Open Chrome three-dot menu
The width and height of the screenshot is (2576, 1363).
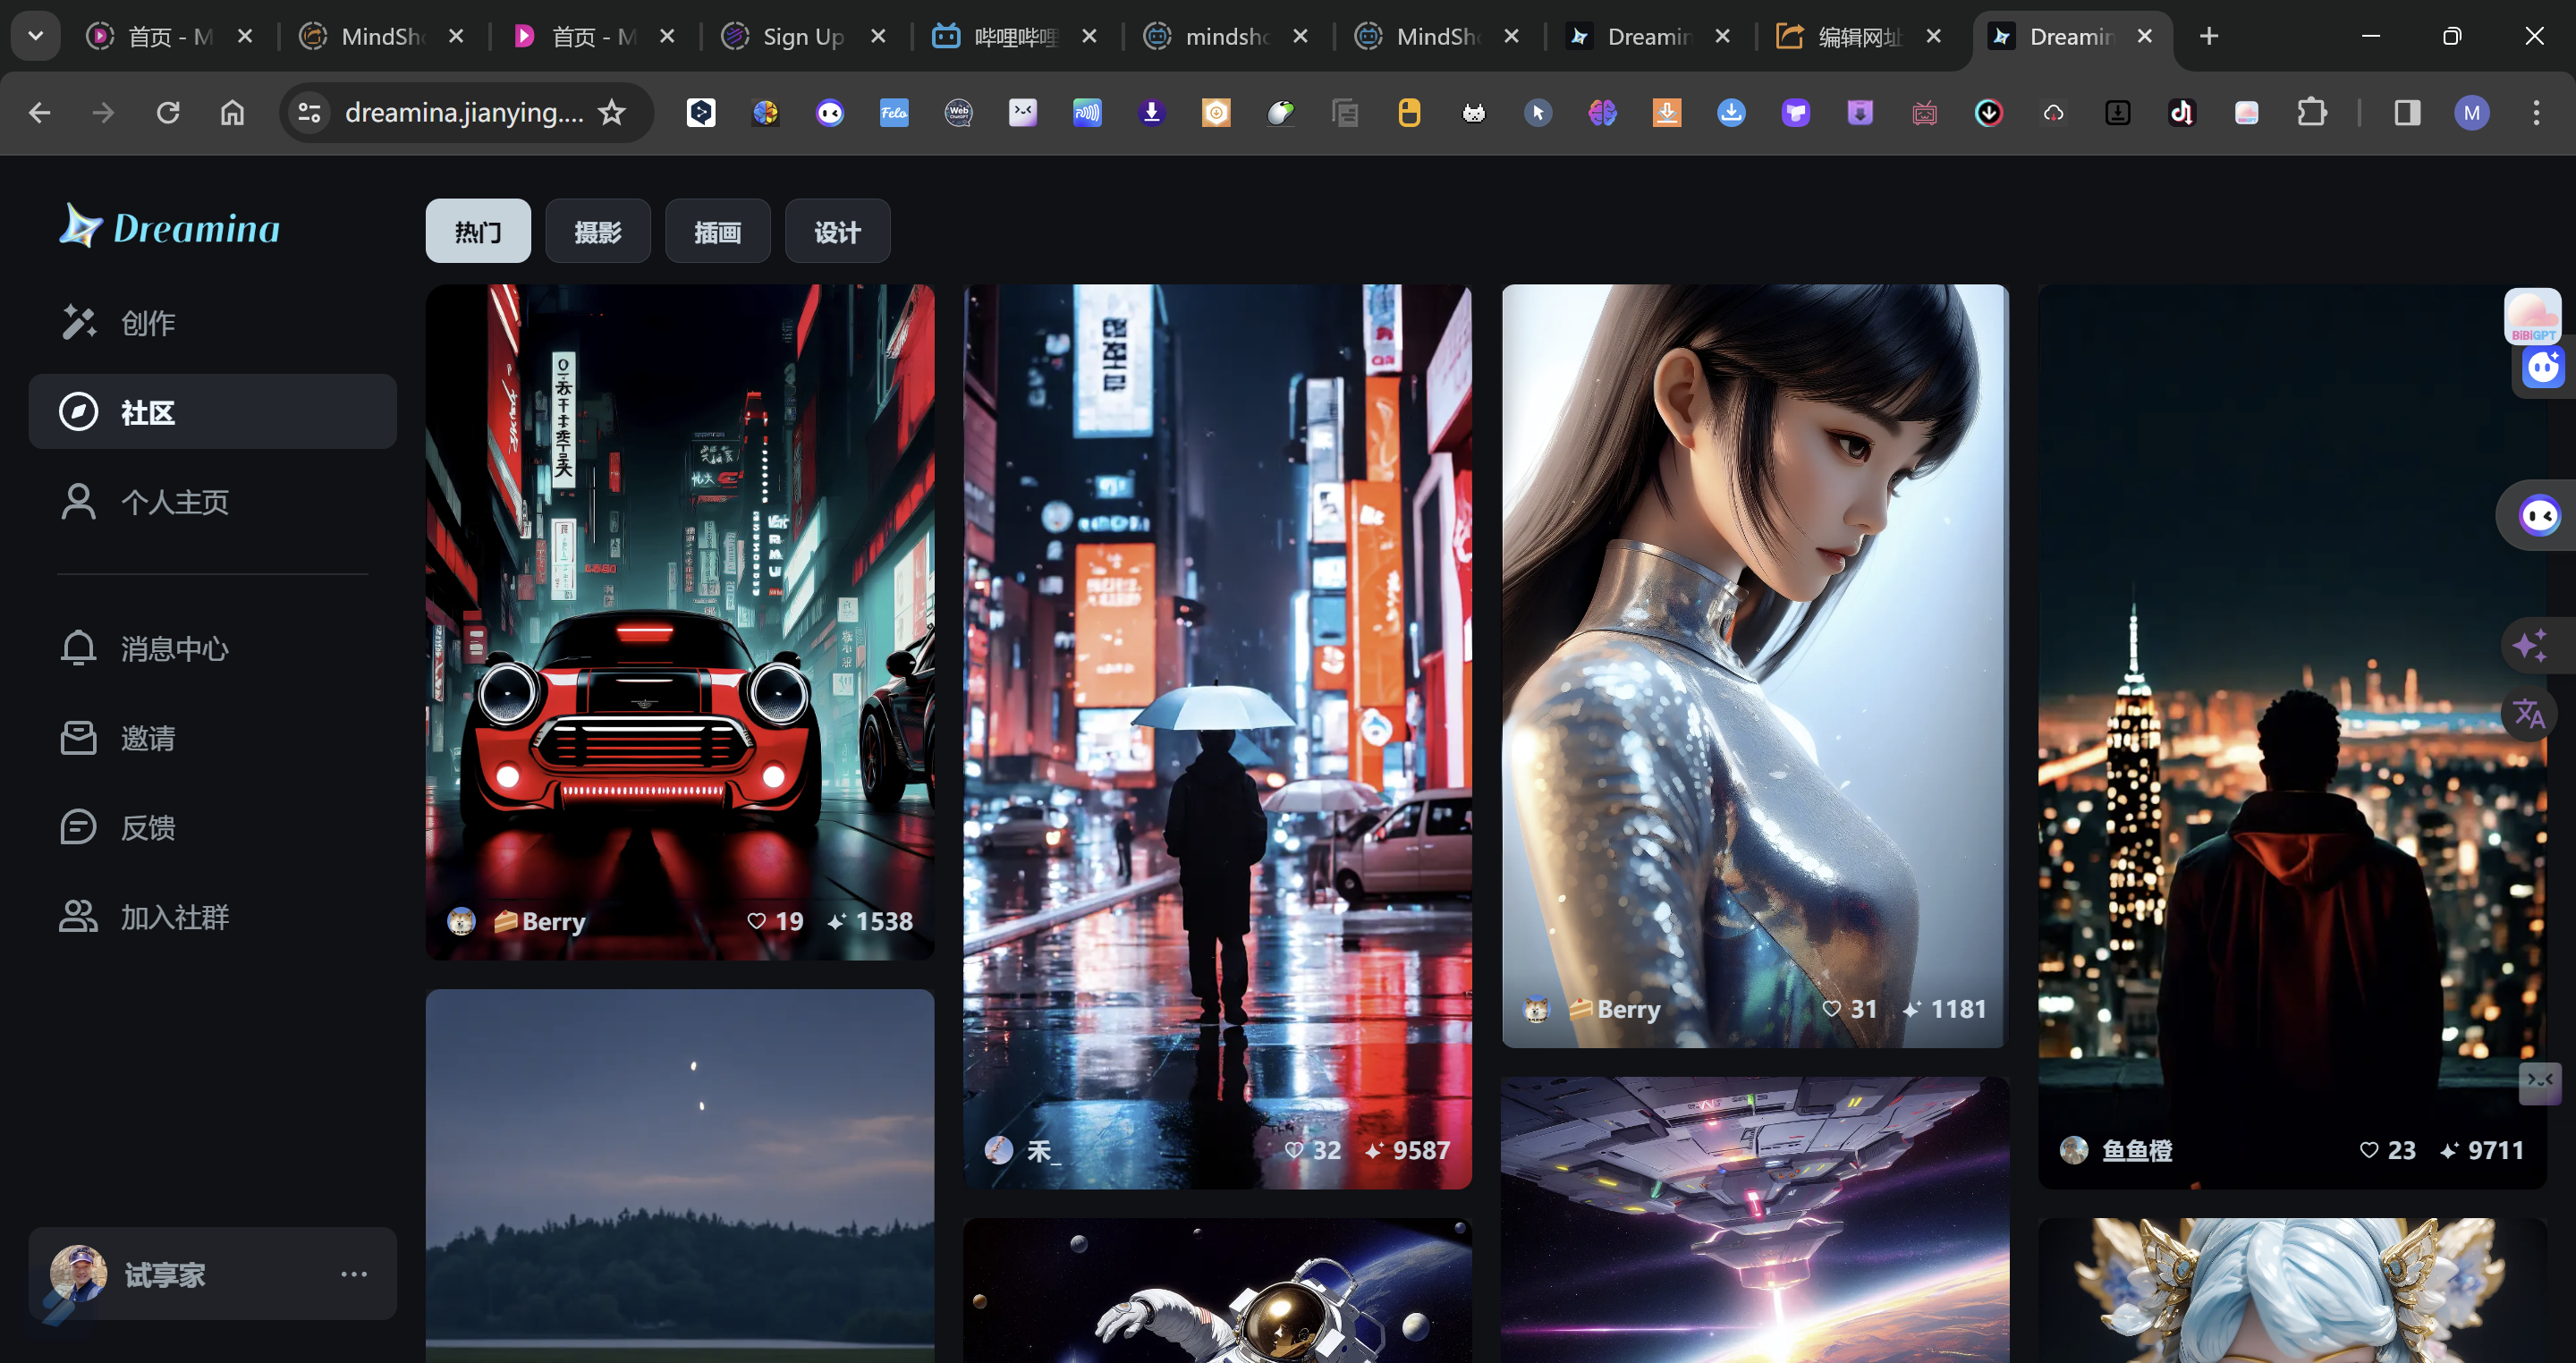(x=2536, y=113)
